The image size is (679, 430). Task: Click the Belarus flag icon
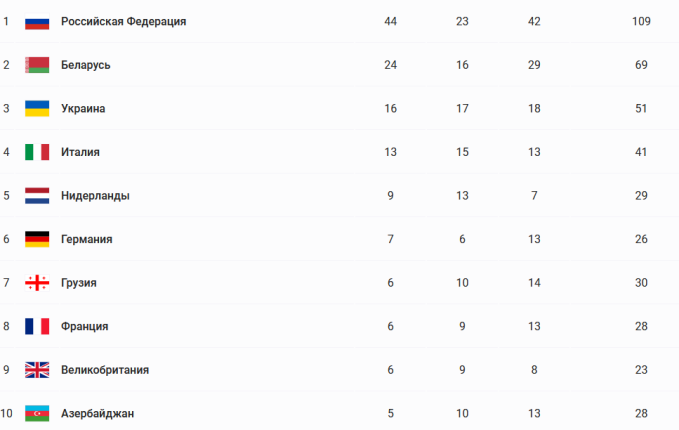pos(37,65)
